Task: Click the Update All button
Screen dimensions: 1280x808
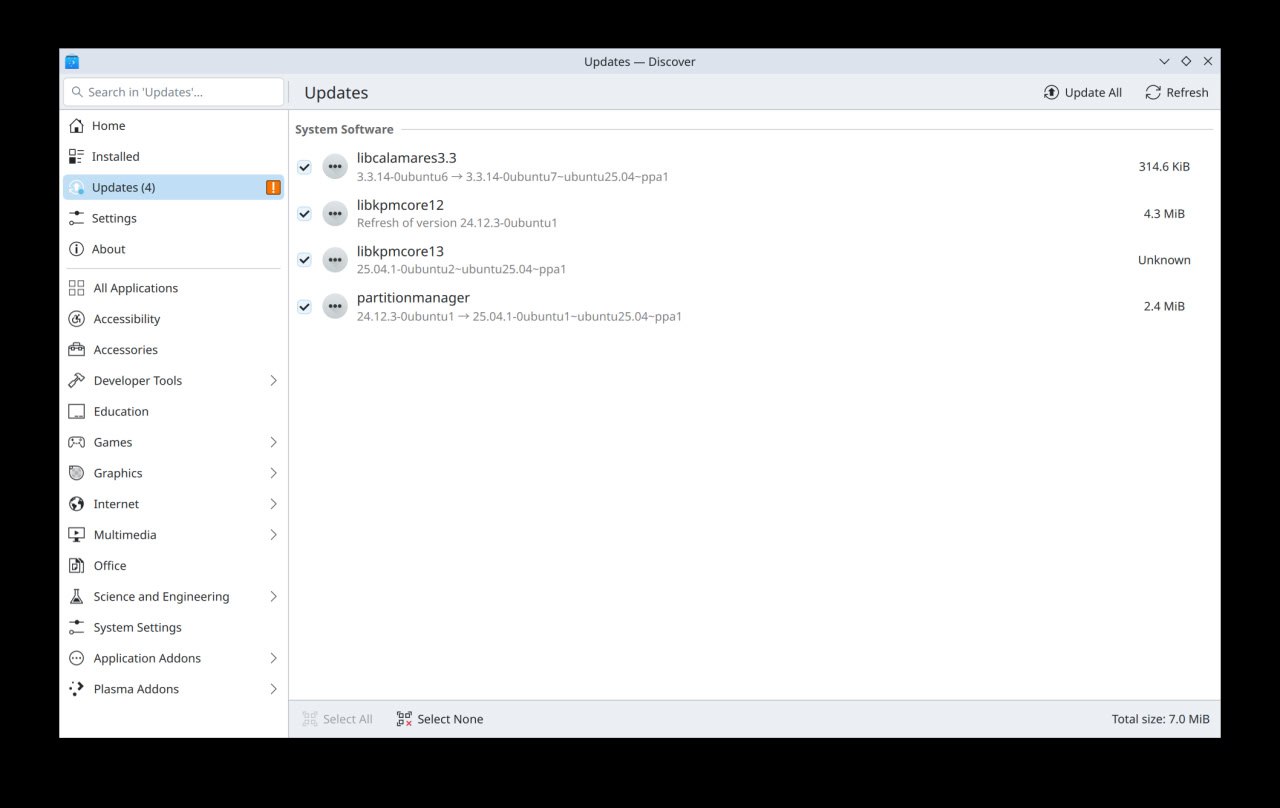Action: 1083,93
